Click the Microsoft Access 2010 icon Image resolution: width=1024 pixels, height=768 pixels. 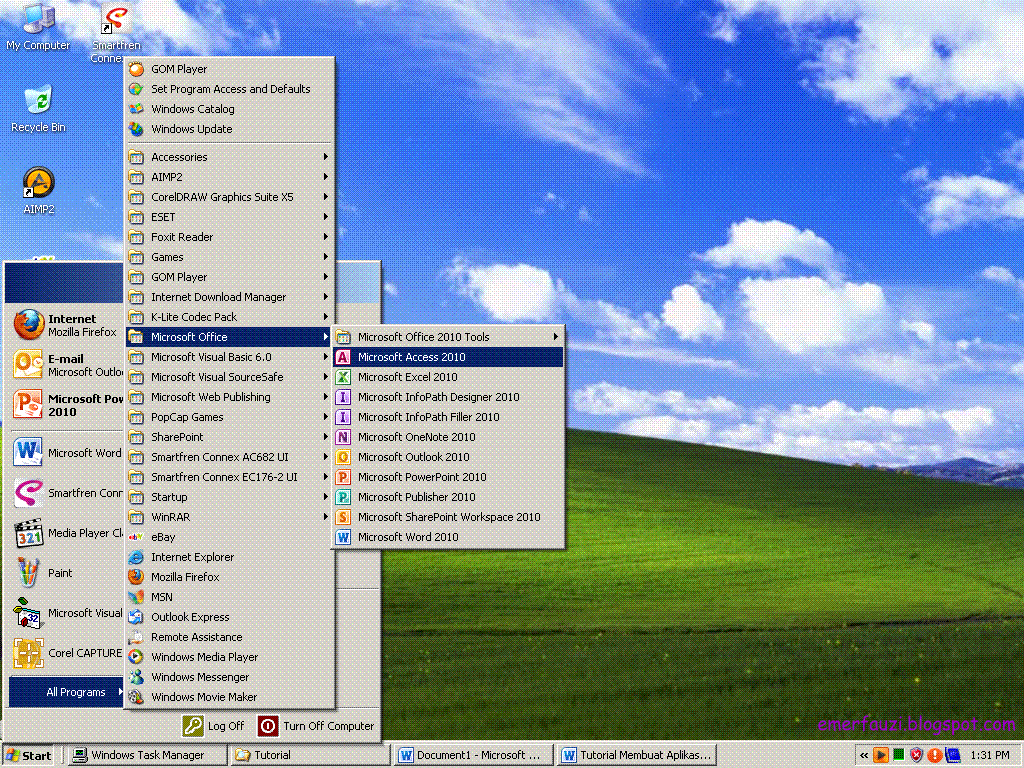click(x=343, y=357)
